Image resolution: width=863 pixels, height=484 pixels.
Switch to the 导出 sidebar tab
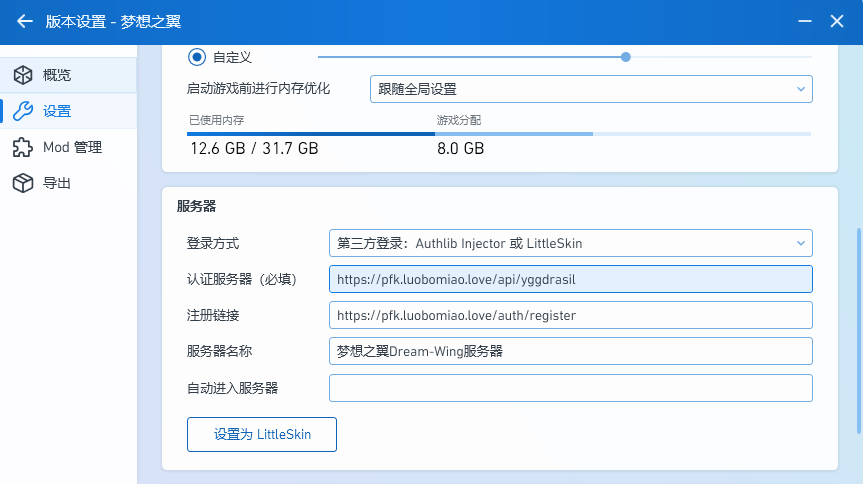tap(56, 183)
